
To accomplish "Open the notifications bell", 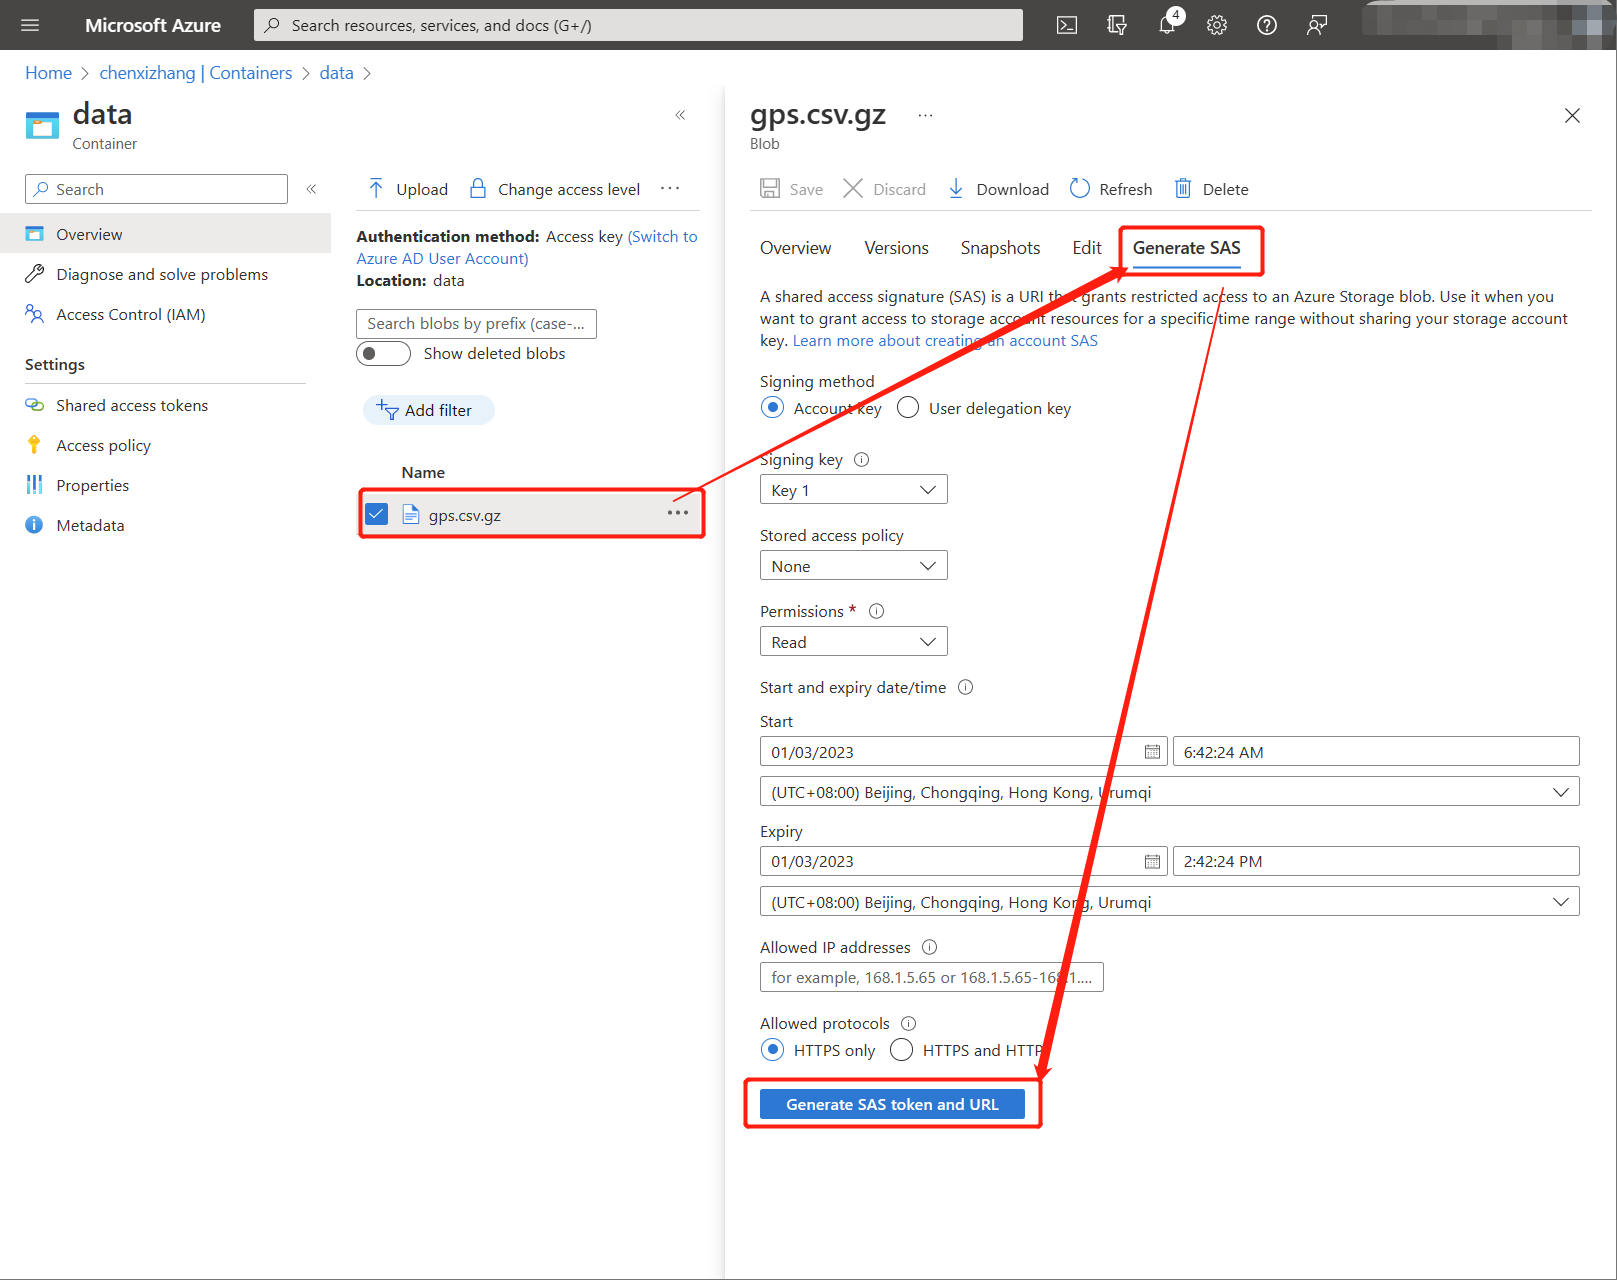I will [1167, 25].
